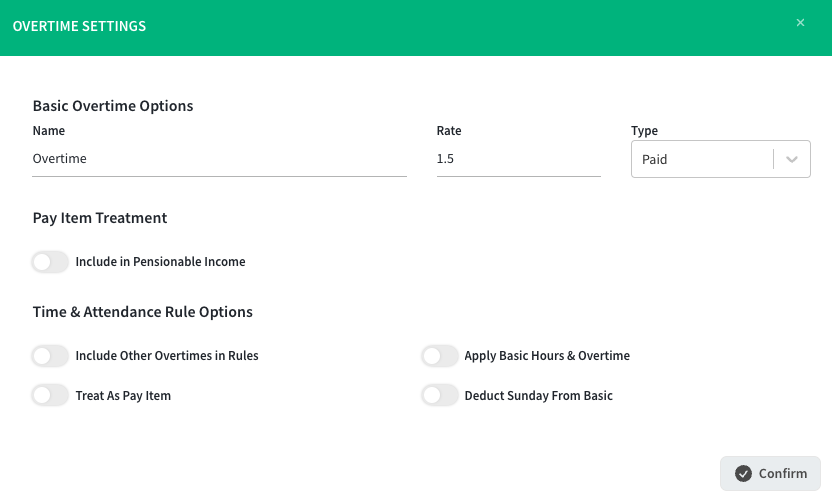Click the Confirm button text
The height and width of the screenshot is (504, 832).
(x=783, y=473)
